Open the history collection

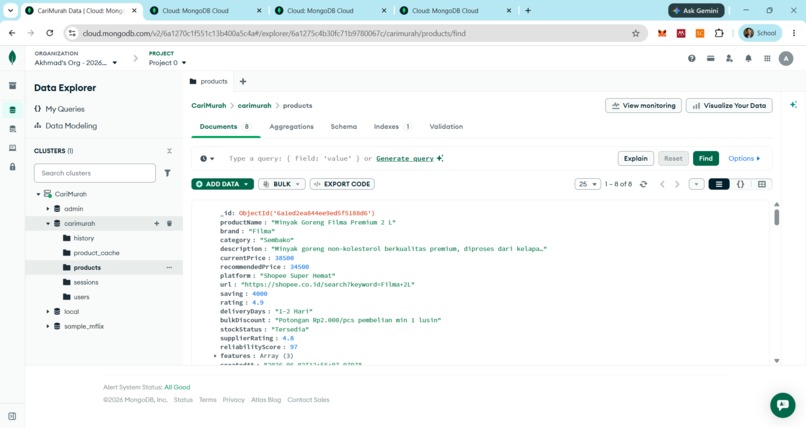[84, 238]
